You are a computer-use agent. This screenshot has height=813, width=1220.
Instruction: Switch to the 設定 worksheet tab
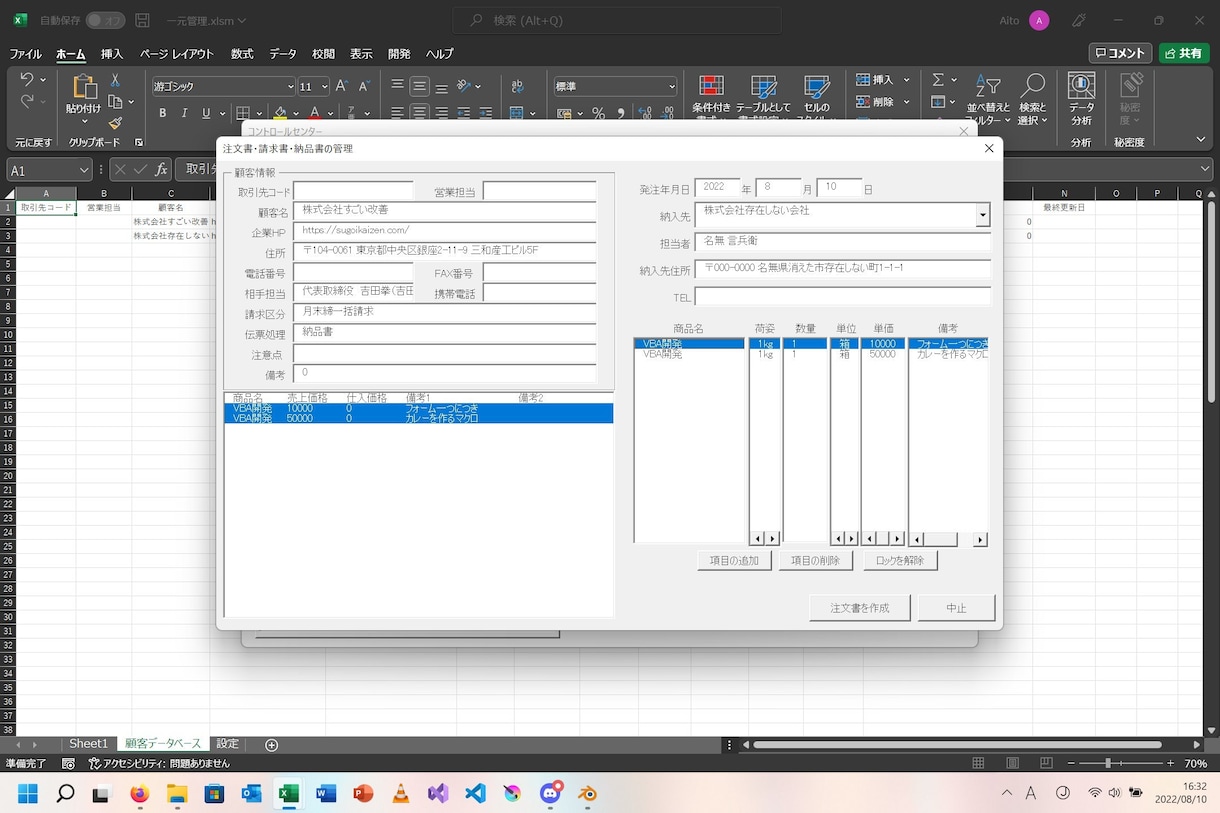pos(228,744)
